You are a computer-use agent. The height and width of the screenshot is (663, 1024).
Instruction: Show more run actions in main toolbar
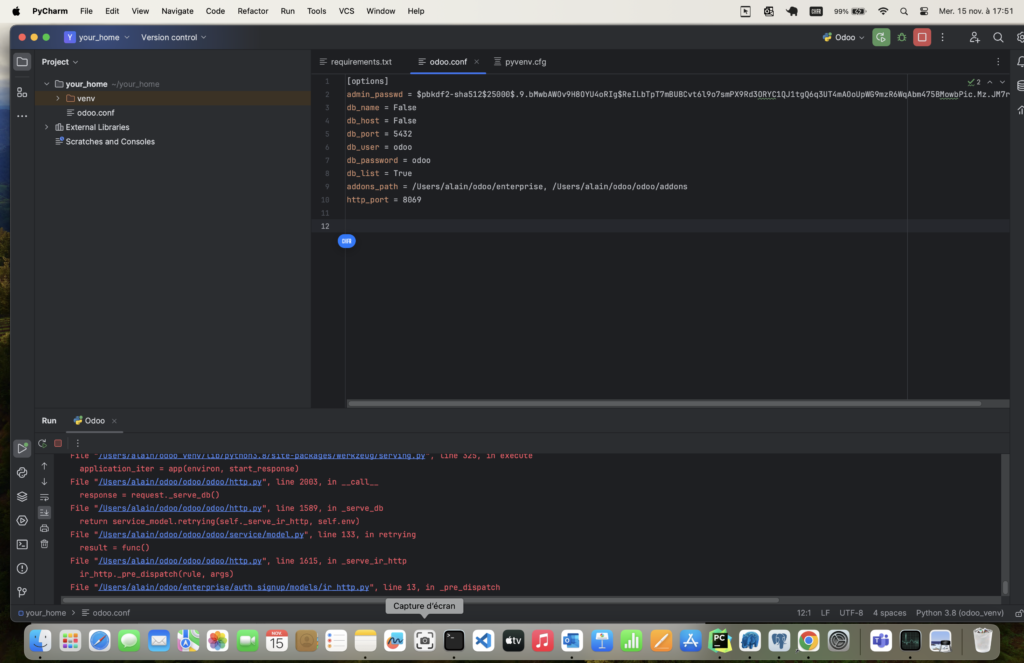pos(942,37)
